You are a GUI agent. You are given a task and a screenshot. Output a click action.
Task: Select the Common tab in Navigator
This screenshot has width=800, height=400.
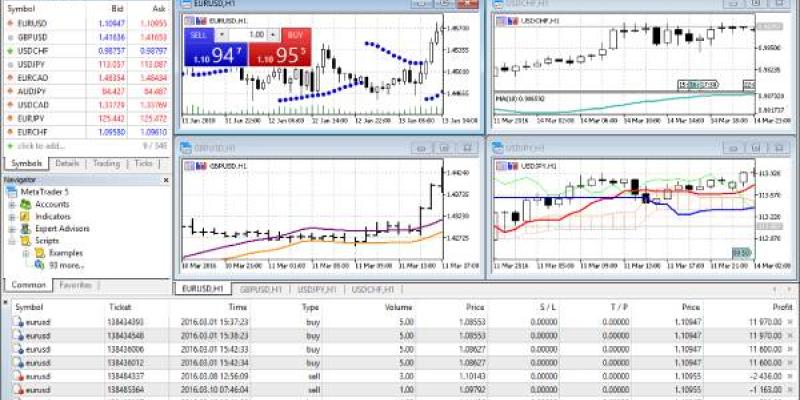[29, 285]
